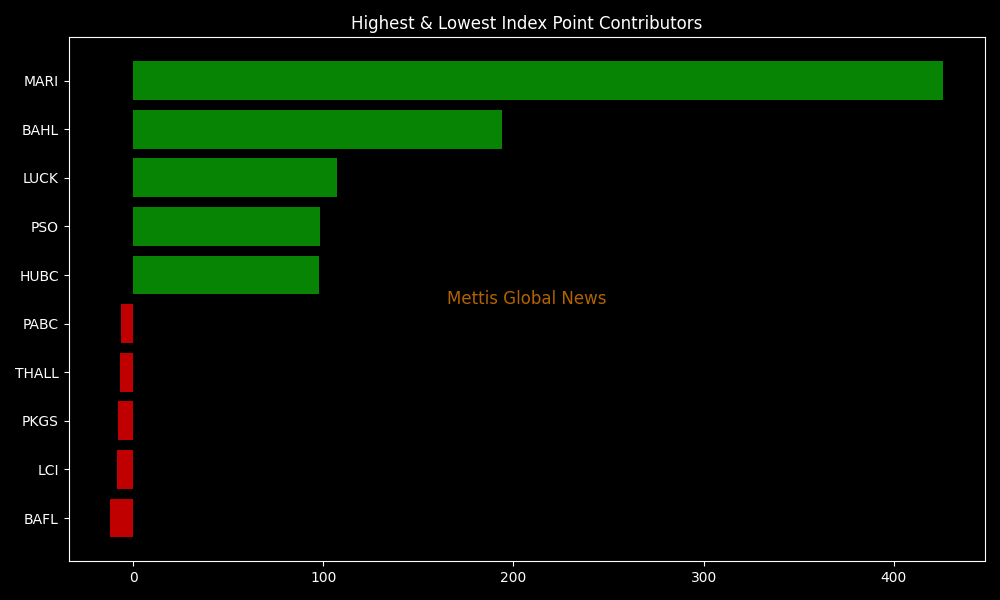Click the 0 x-axis tick label
Viewport: 1000px width, 600px height.
[x=134, y=578]
